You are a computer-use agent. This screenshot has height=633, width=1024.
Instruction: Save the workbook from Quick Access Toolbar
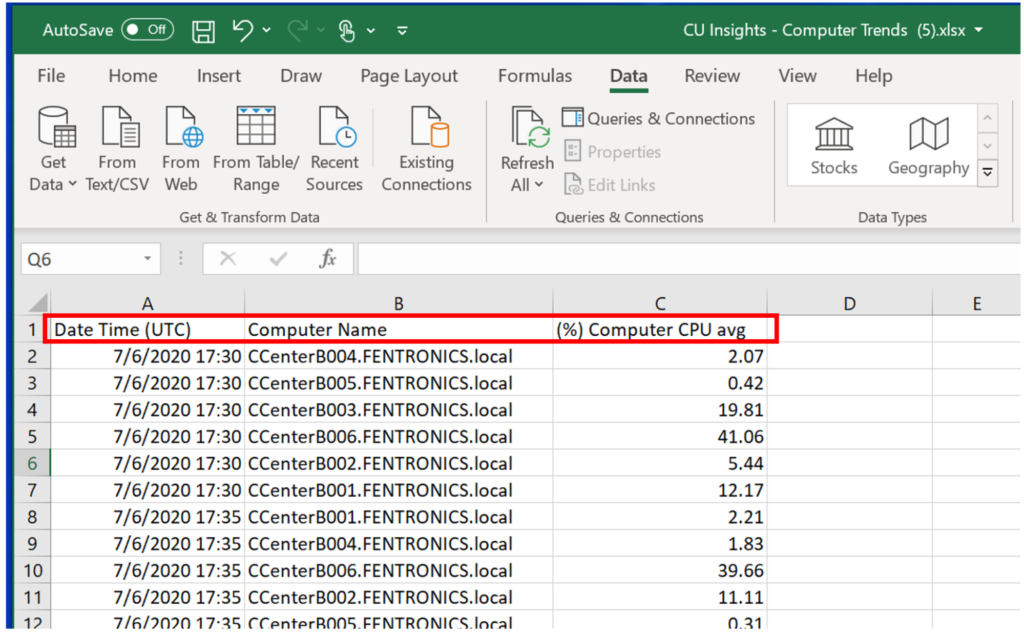(x=203, y=30)
